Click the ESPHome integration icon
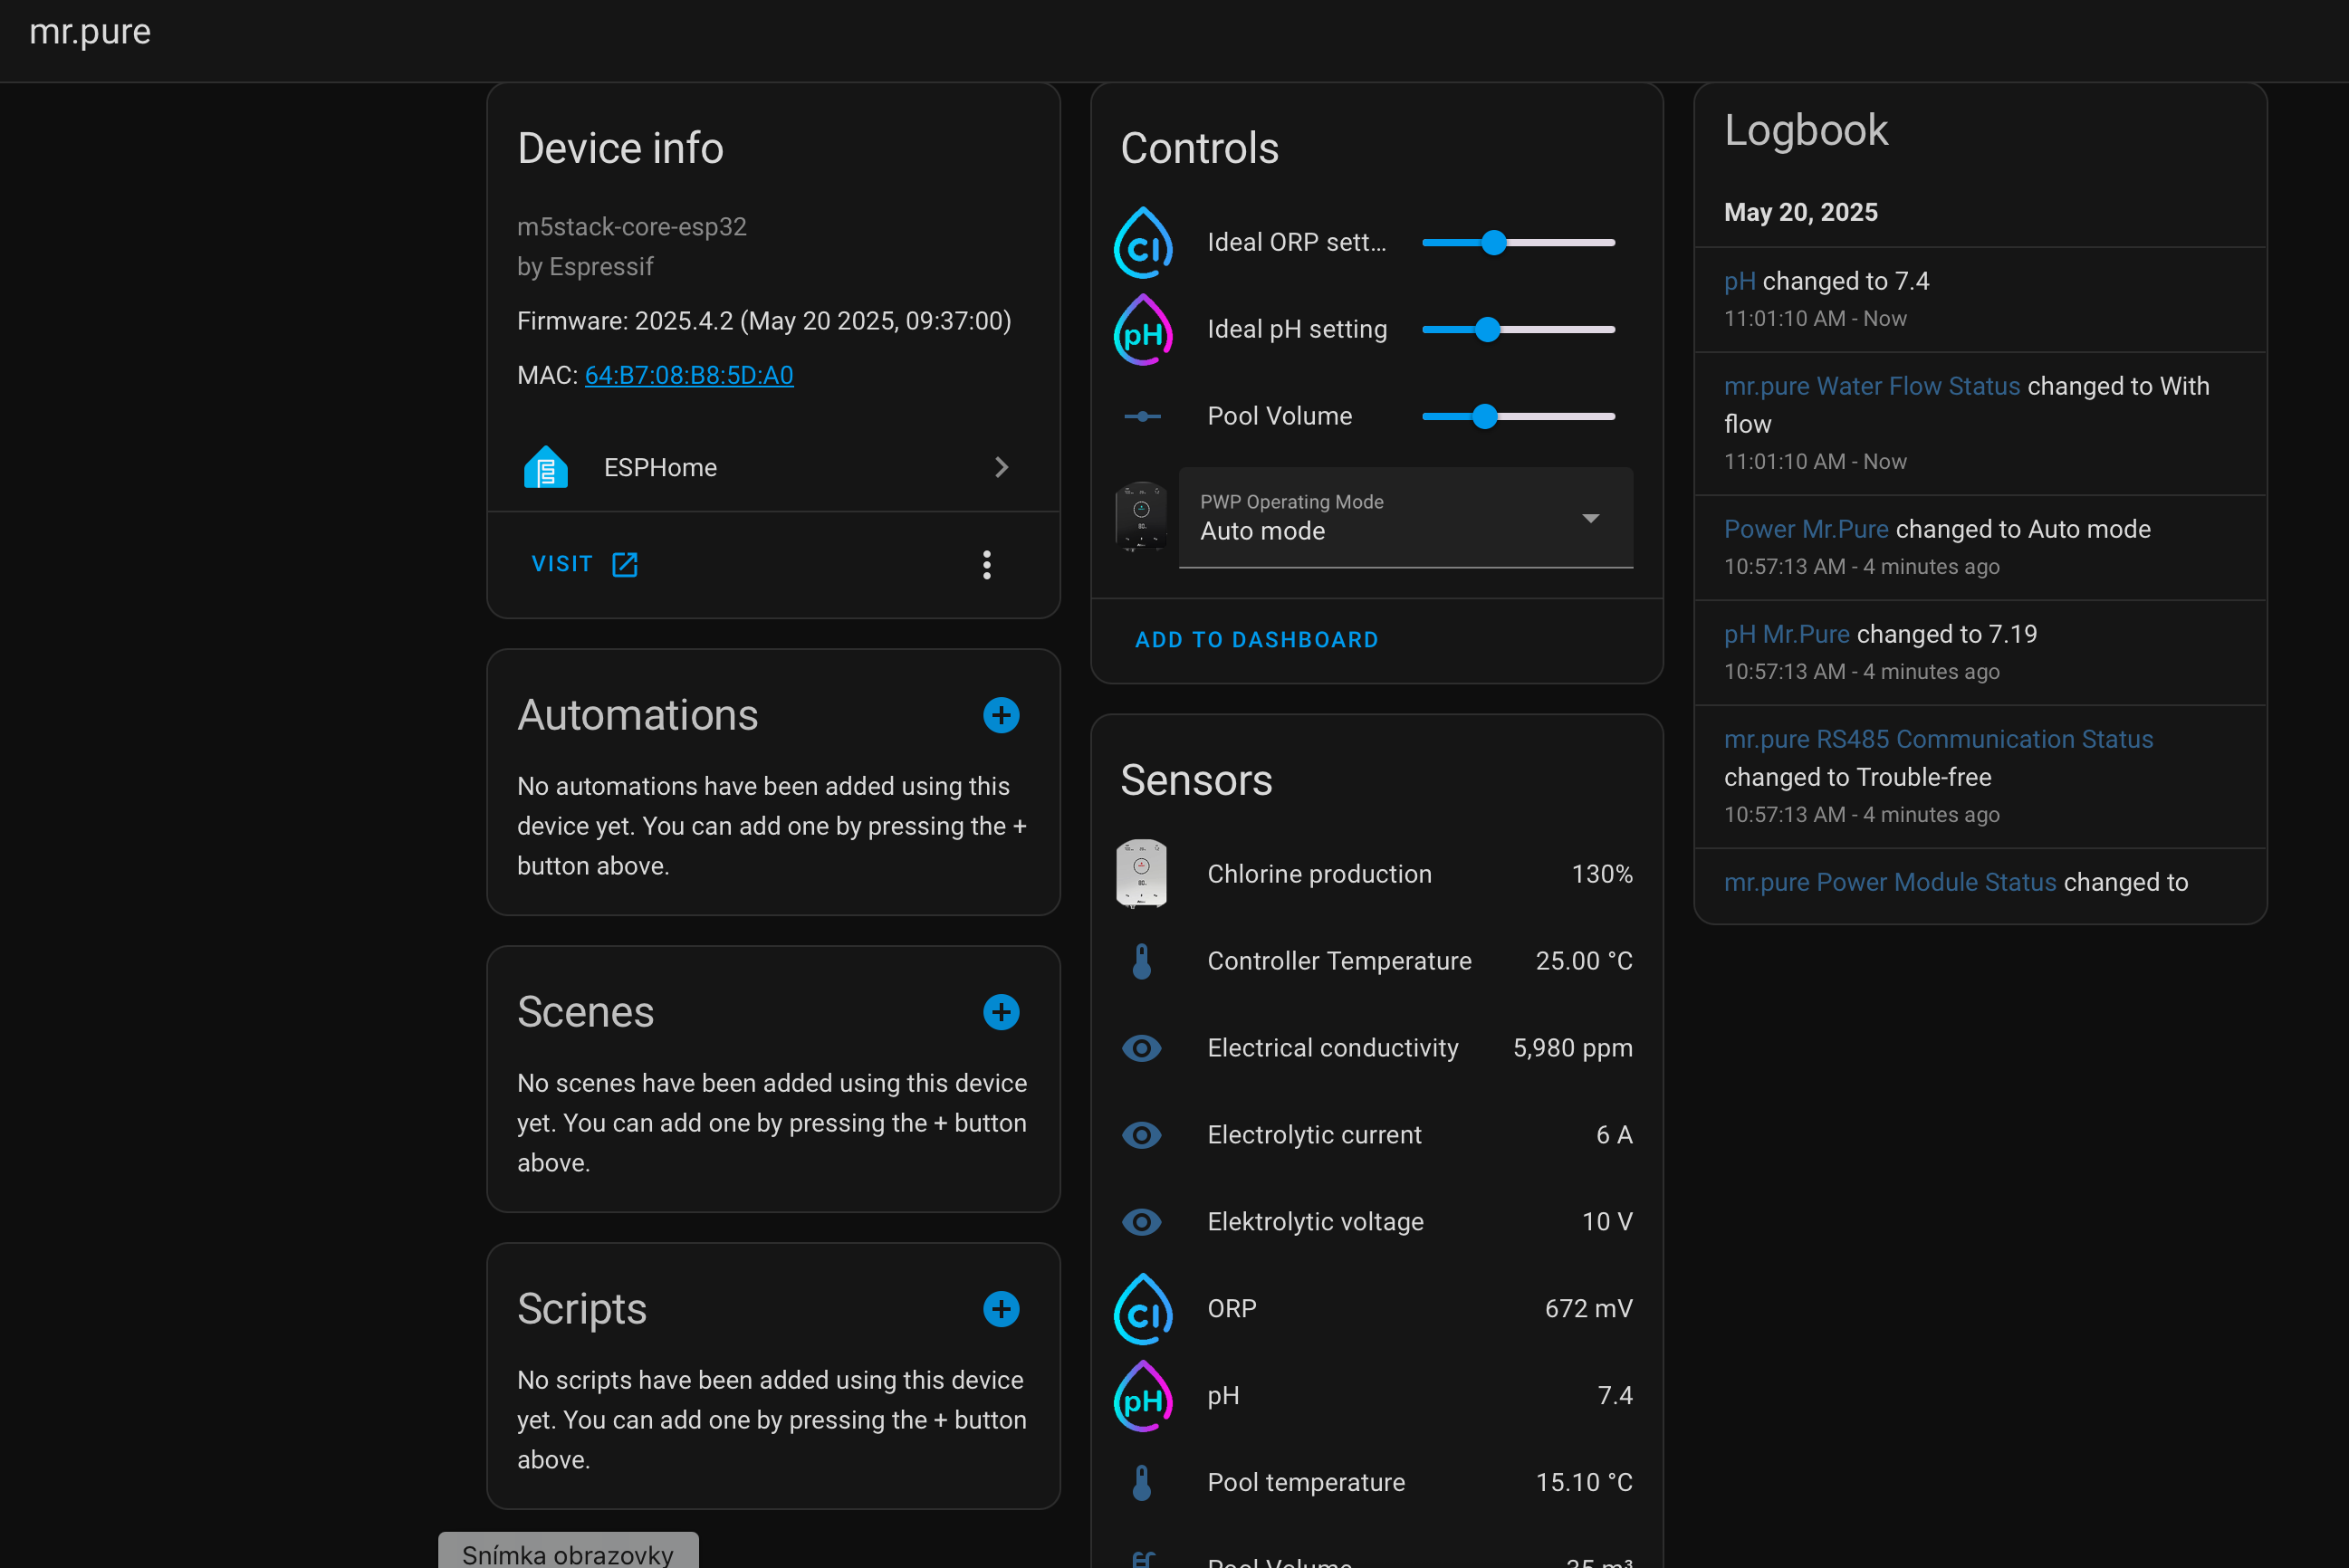Image resolution: width=2349 pixels, height=1568 pixels. point(545,467)
